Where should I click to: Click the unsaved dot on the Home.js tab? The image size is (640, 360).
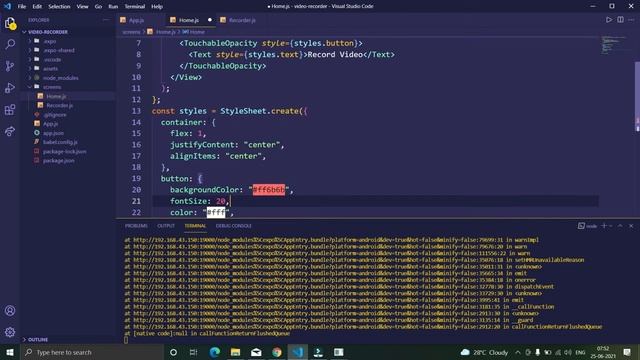pos(210,20)
